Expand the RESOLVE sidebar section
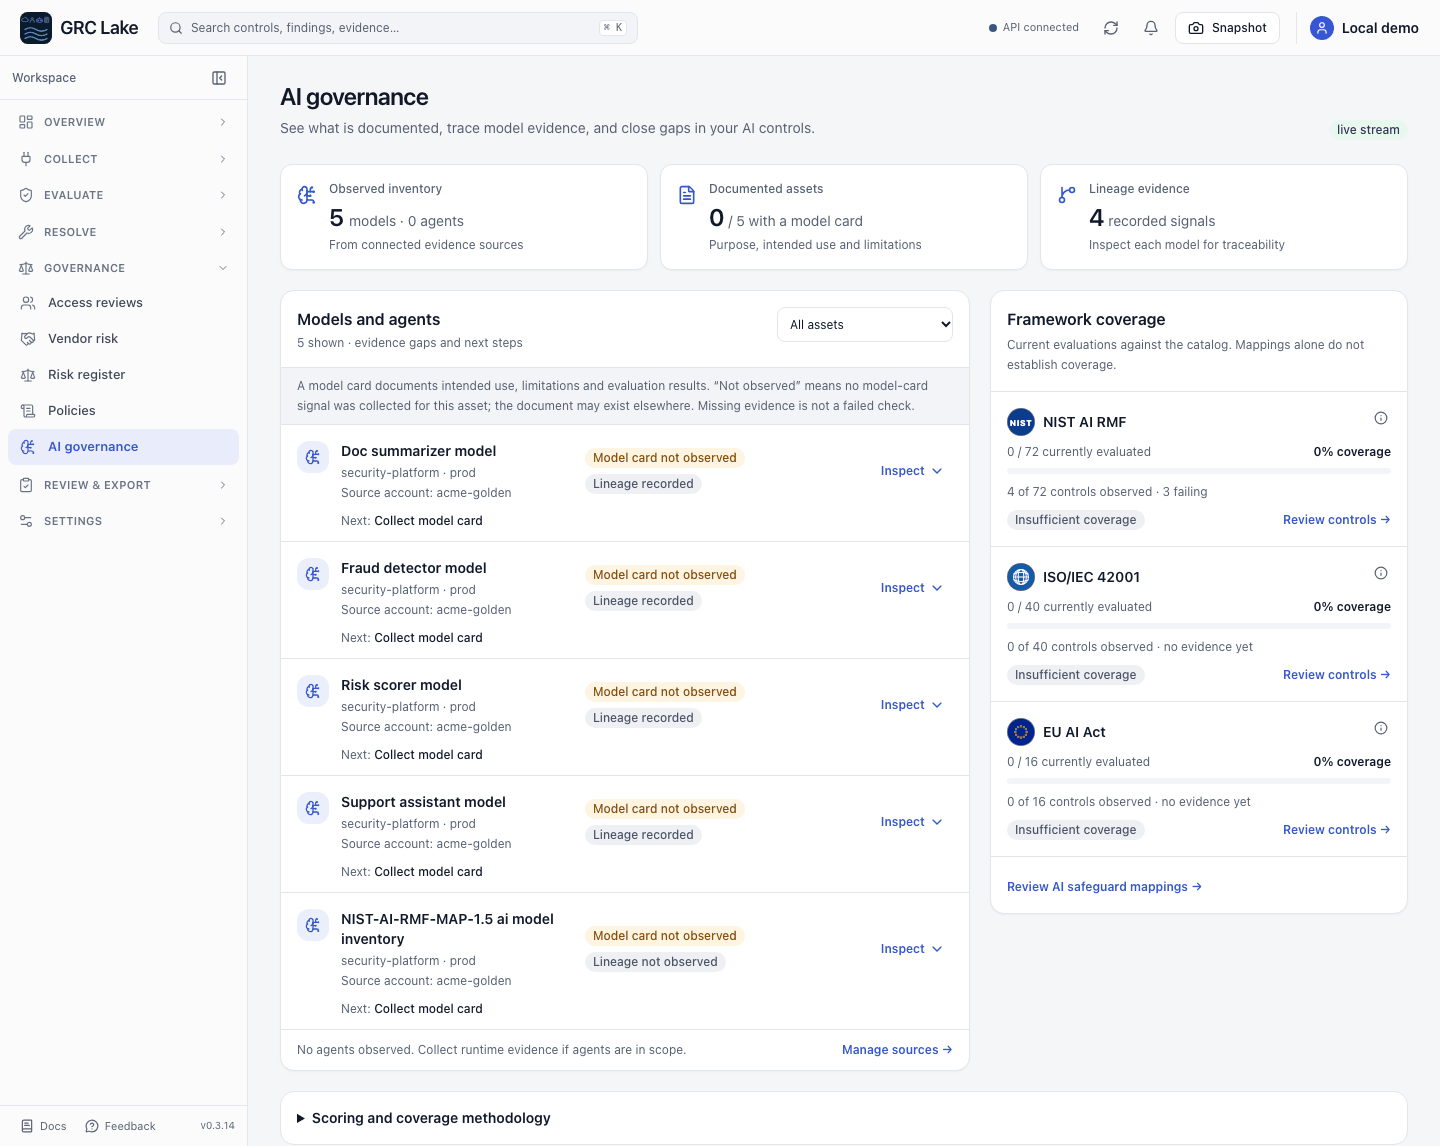The width and height of the screenshot is (1440, 1146). [123, 232]
